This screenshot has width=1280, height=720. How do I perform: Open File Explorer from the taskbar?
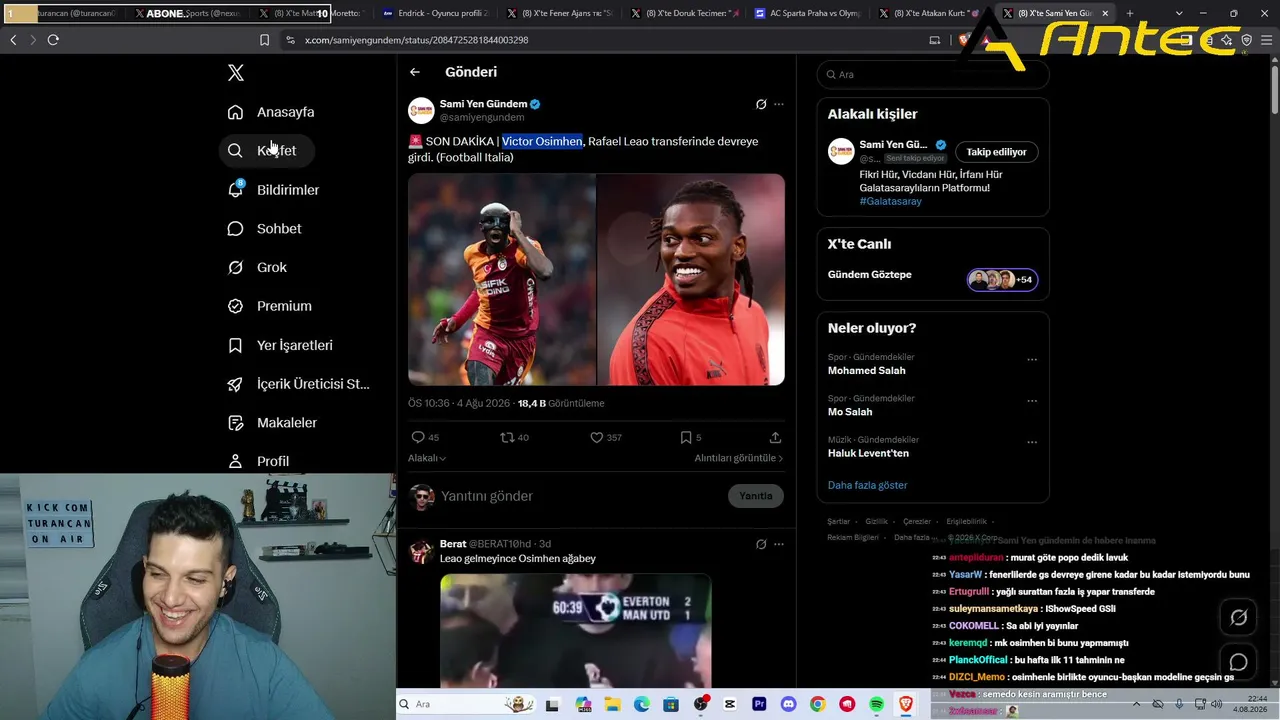[612, 705]
